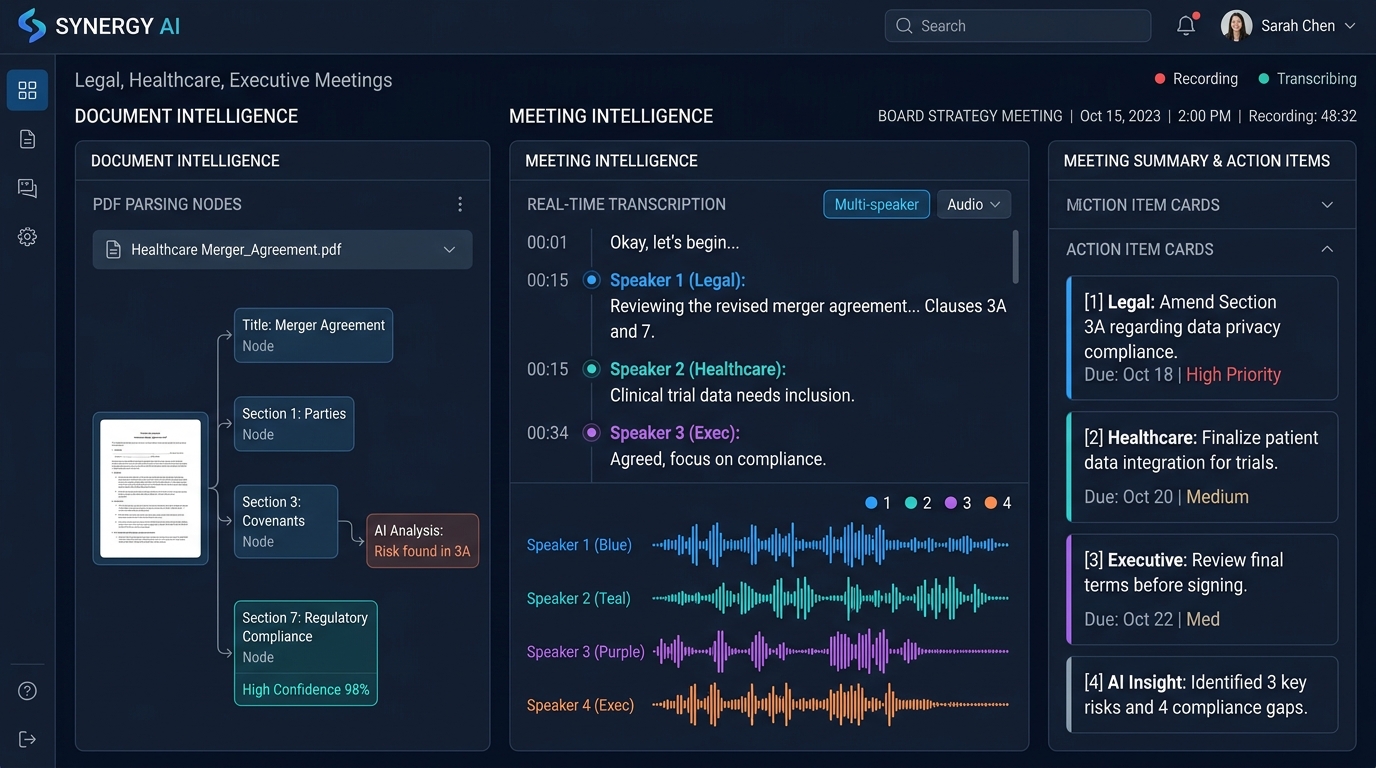Click the logout icon in sidebar

(27, 739)
